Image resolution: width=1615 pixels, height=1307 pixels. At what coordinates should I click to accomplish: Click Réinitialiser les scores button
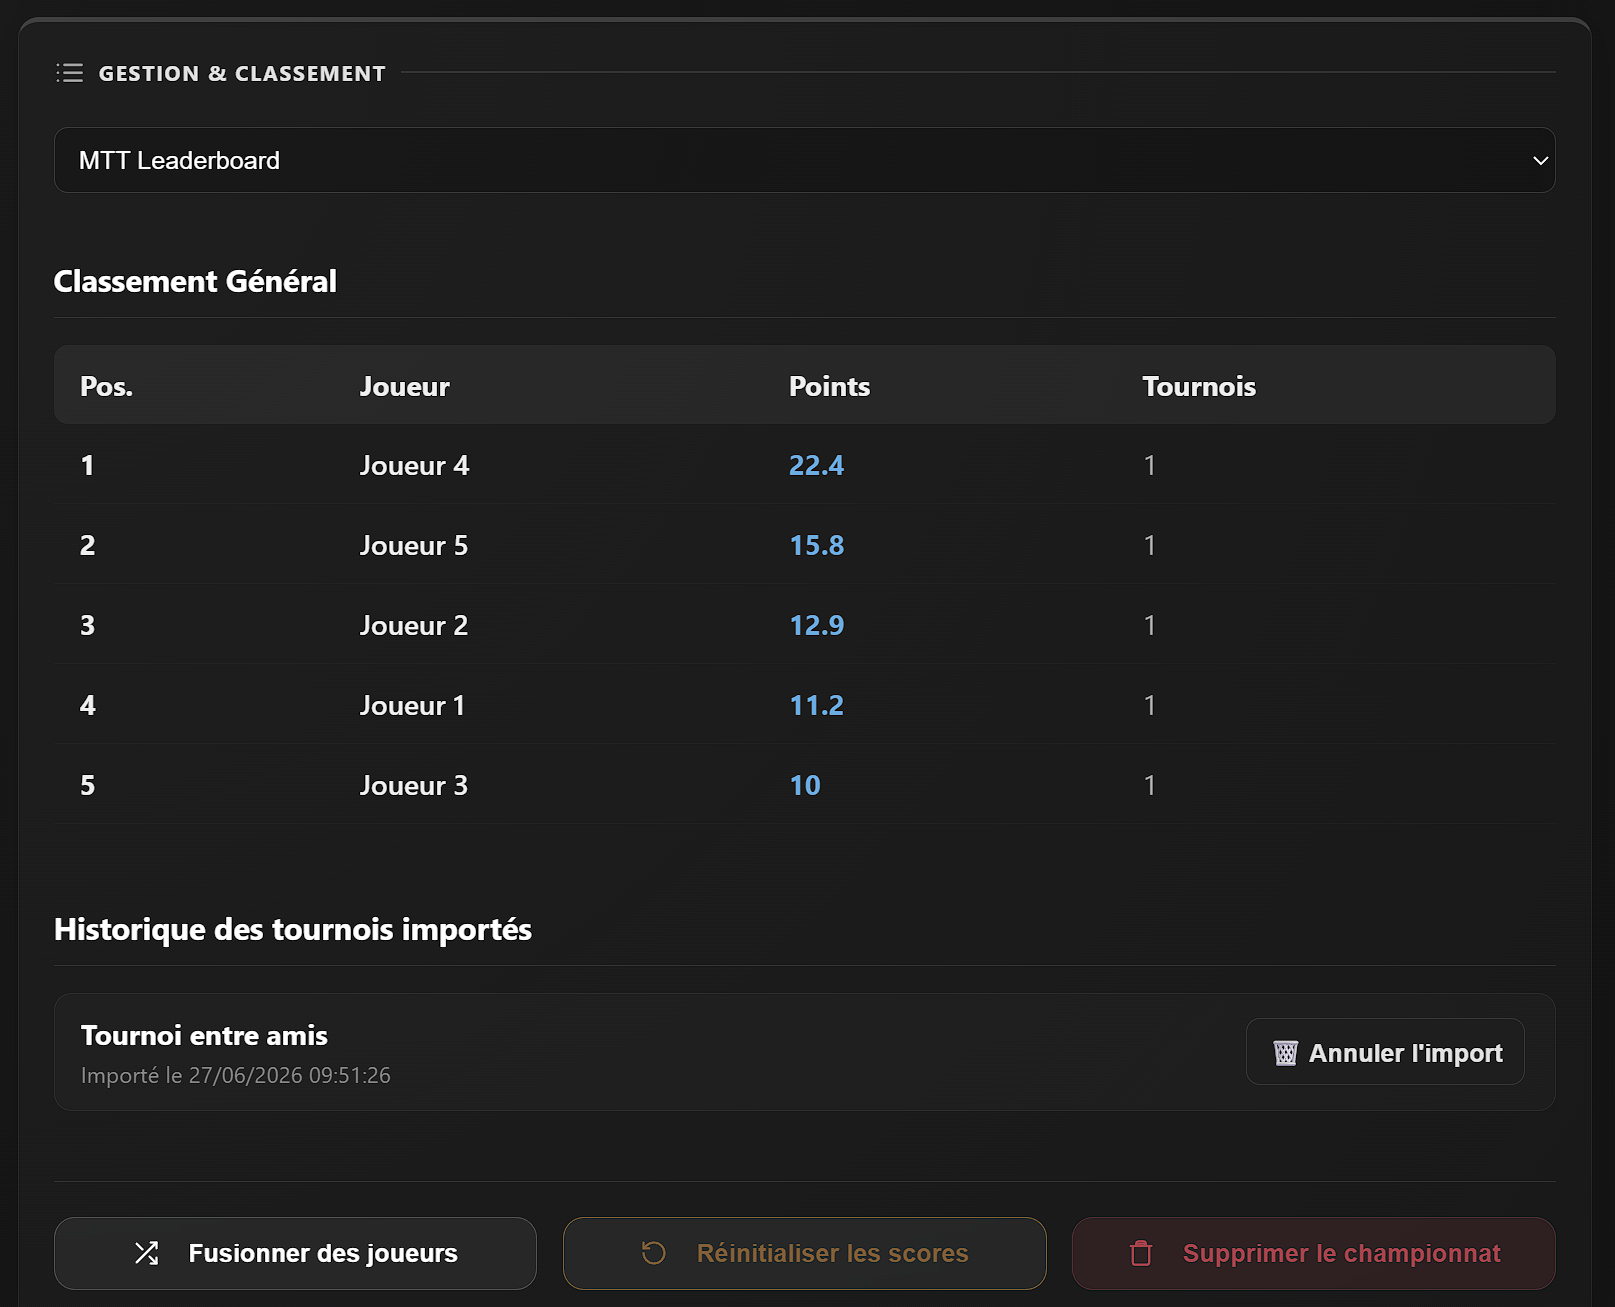[x=804, y=1253]
